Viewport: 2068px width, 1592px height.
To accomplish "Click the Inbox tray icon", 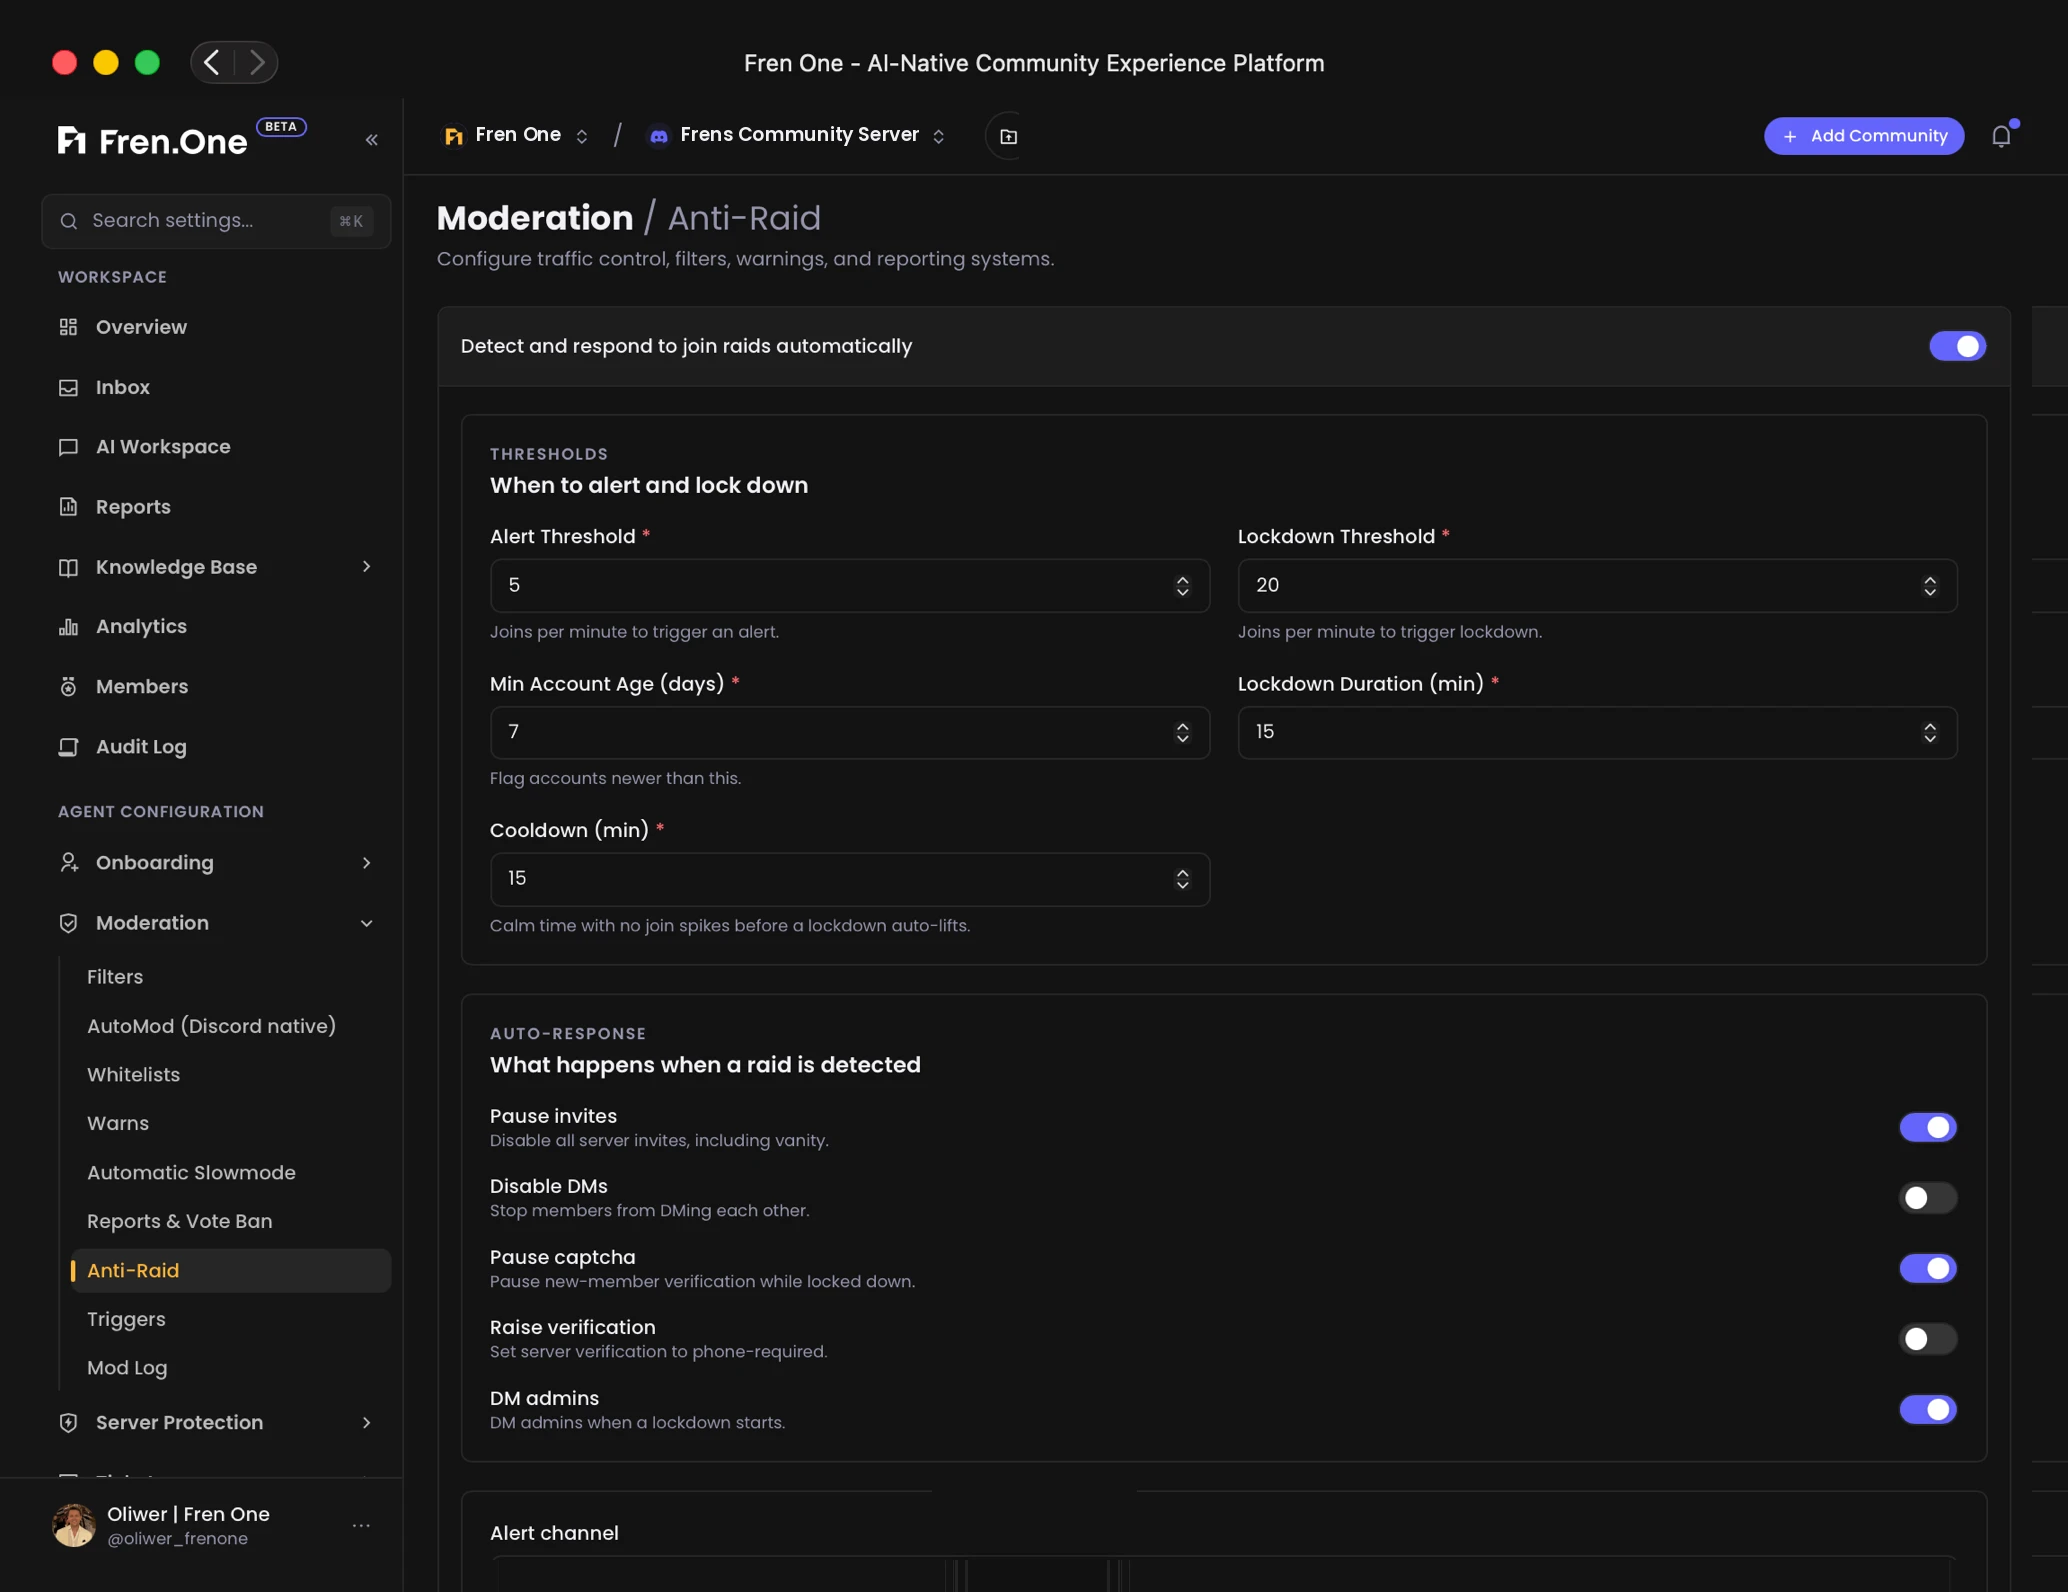I will pyautogui.click(x=68, y=387).
